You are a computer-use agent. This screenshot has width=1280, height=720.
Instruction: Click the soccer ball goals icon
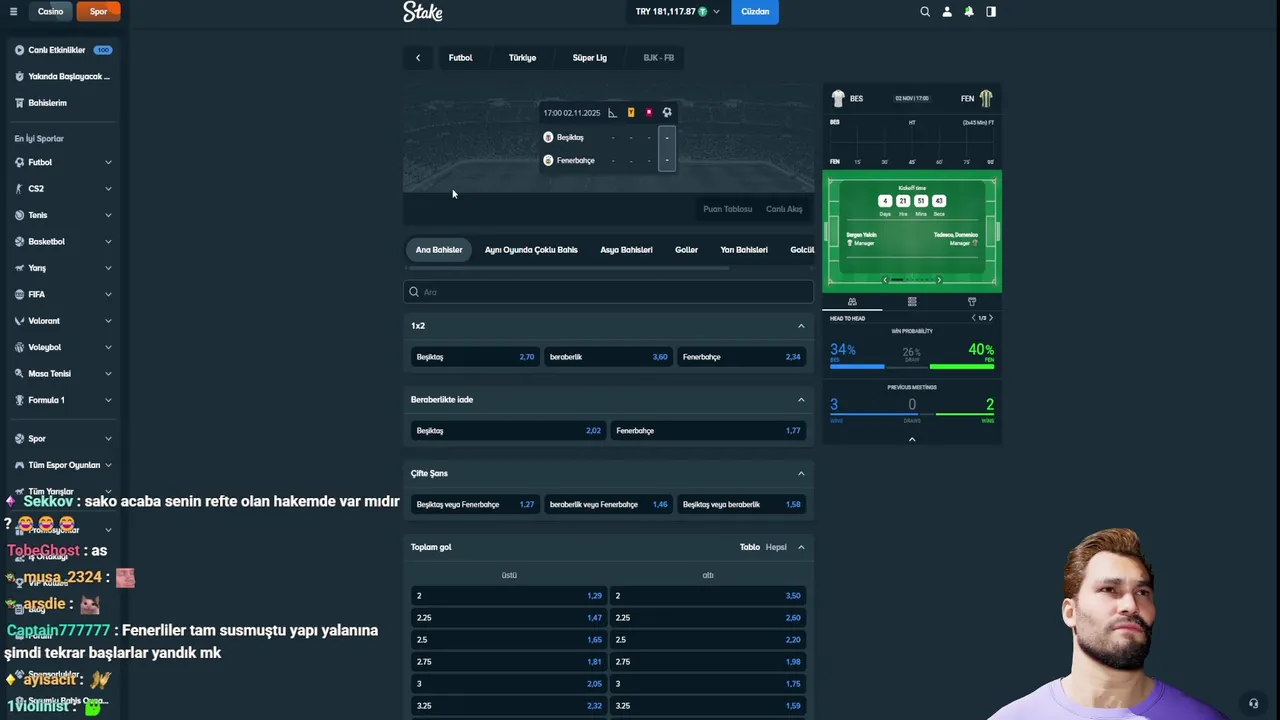click(667, 113)
